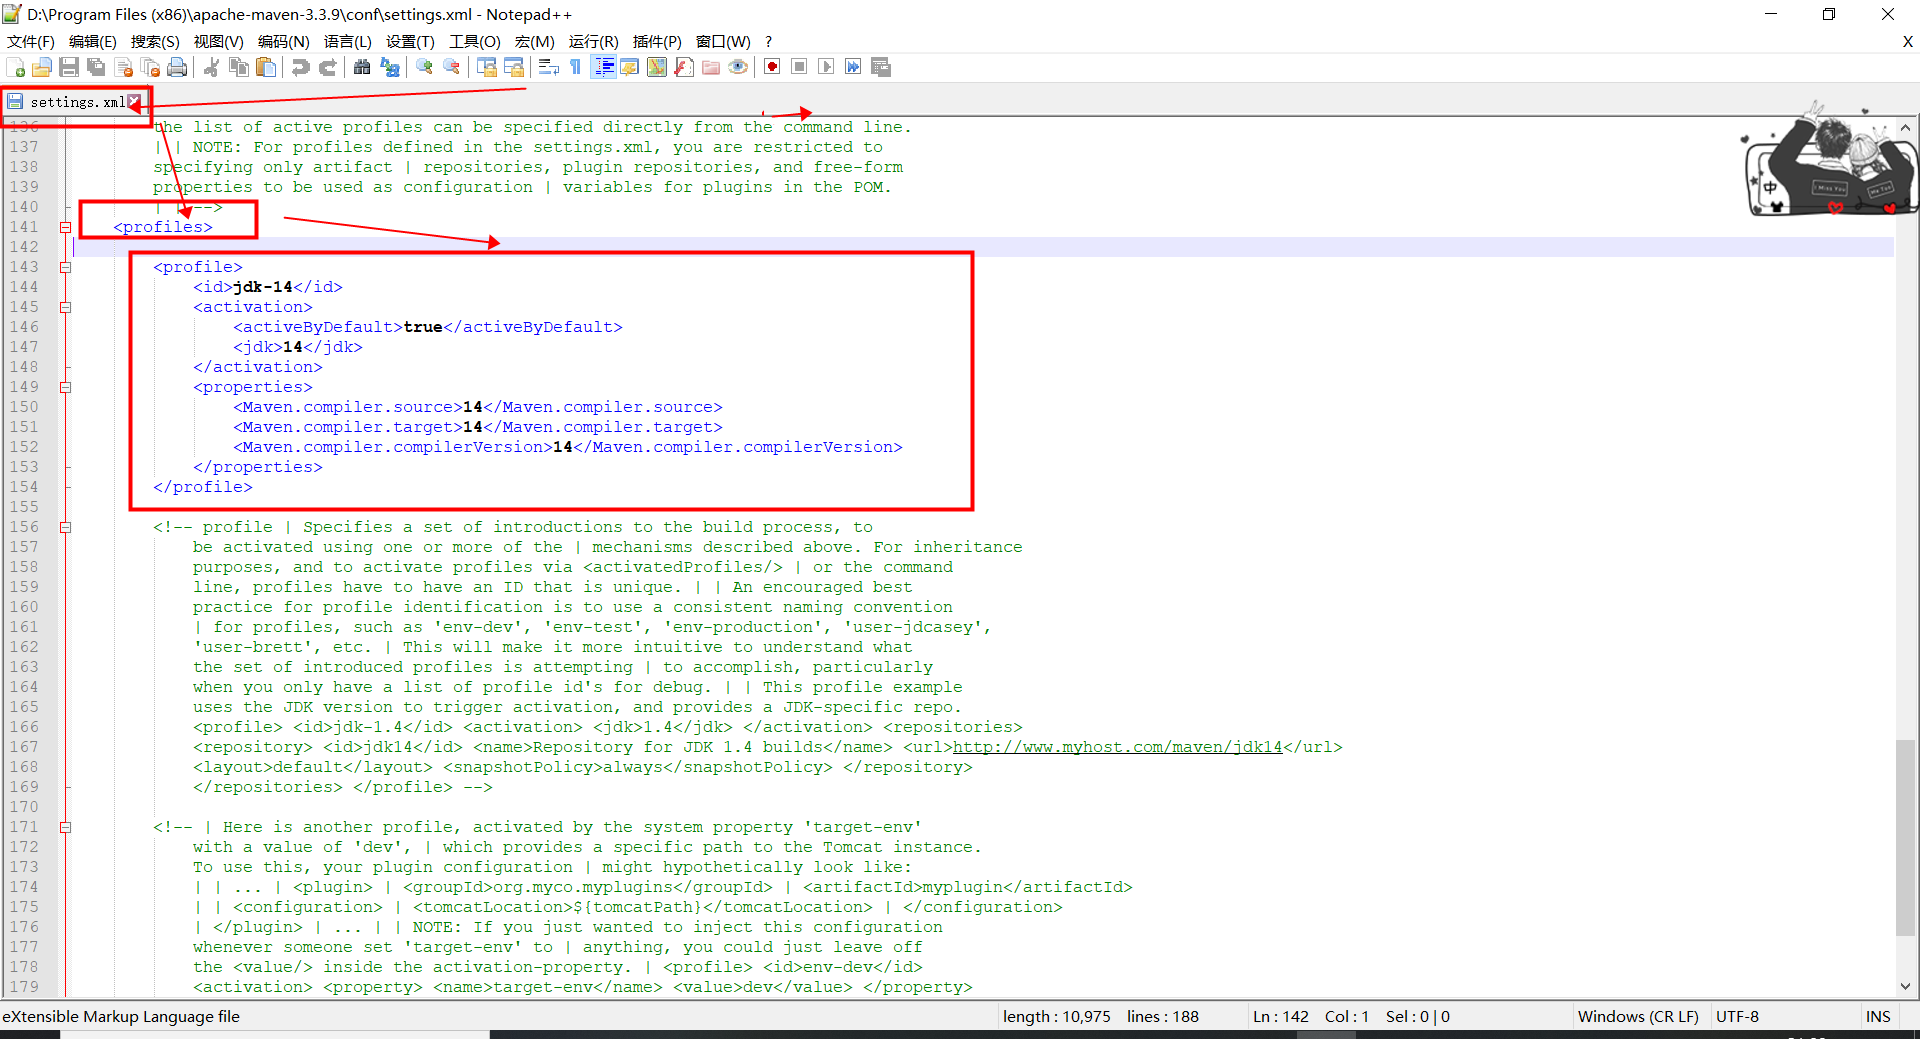The width and height of the screenshot is (1920, 1039).
Task: Click the vertical scrollbar thumb
Action: 1905,838
